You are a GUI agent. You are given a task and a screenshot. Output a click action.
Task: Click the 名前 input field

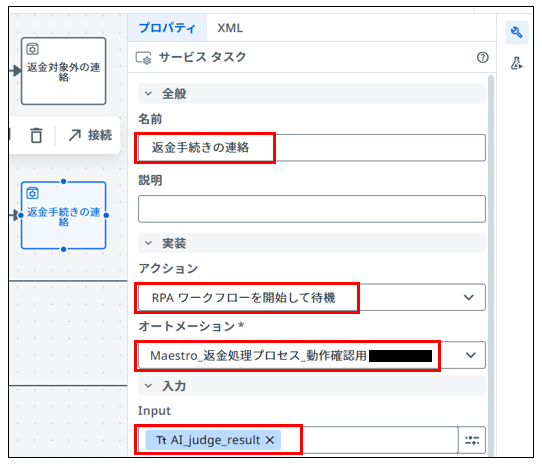pos(312,148)
